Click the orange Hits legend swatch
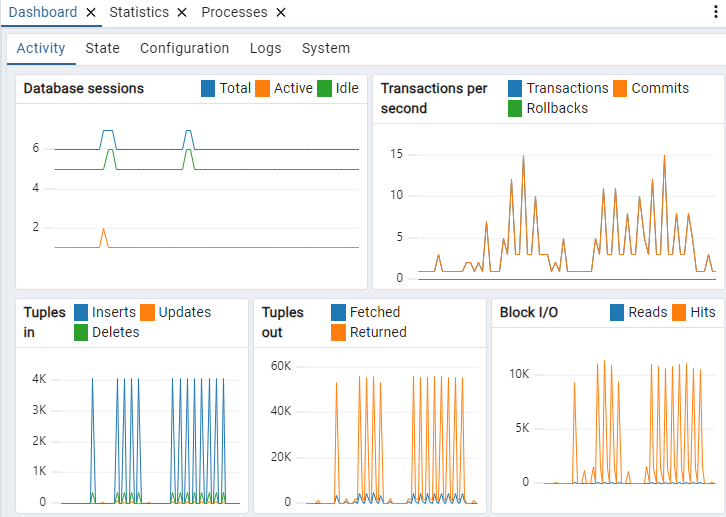726x517 pixels. click(680, 313)
